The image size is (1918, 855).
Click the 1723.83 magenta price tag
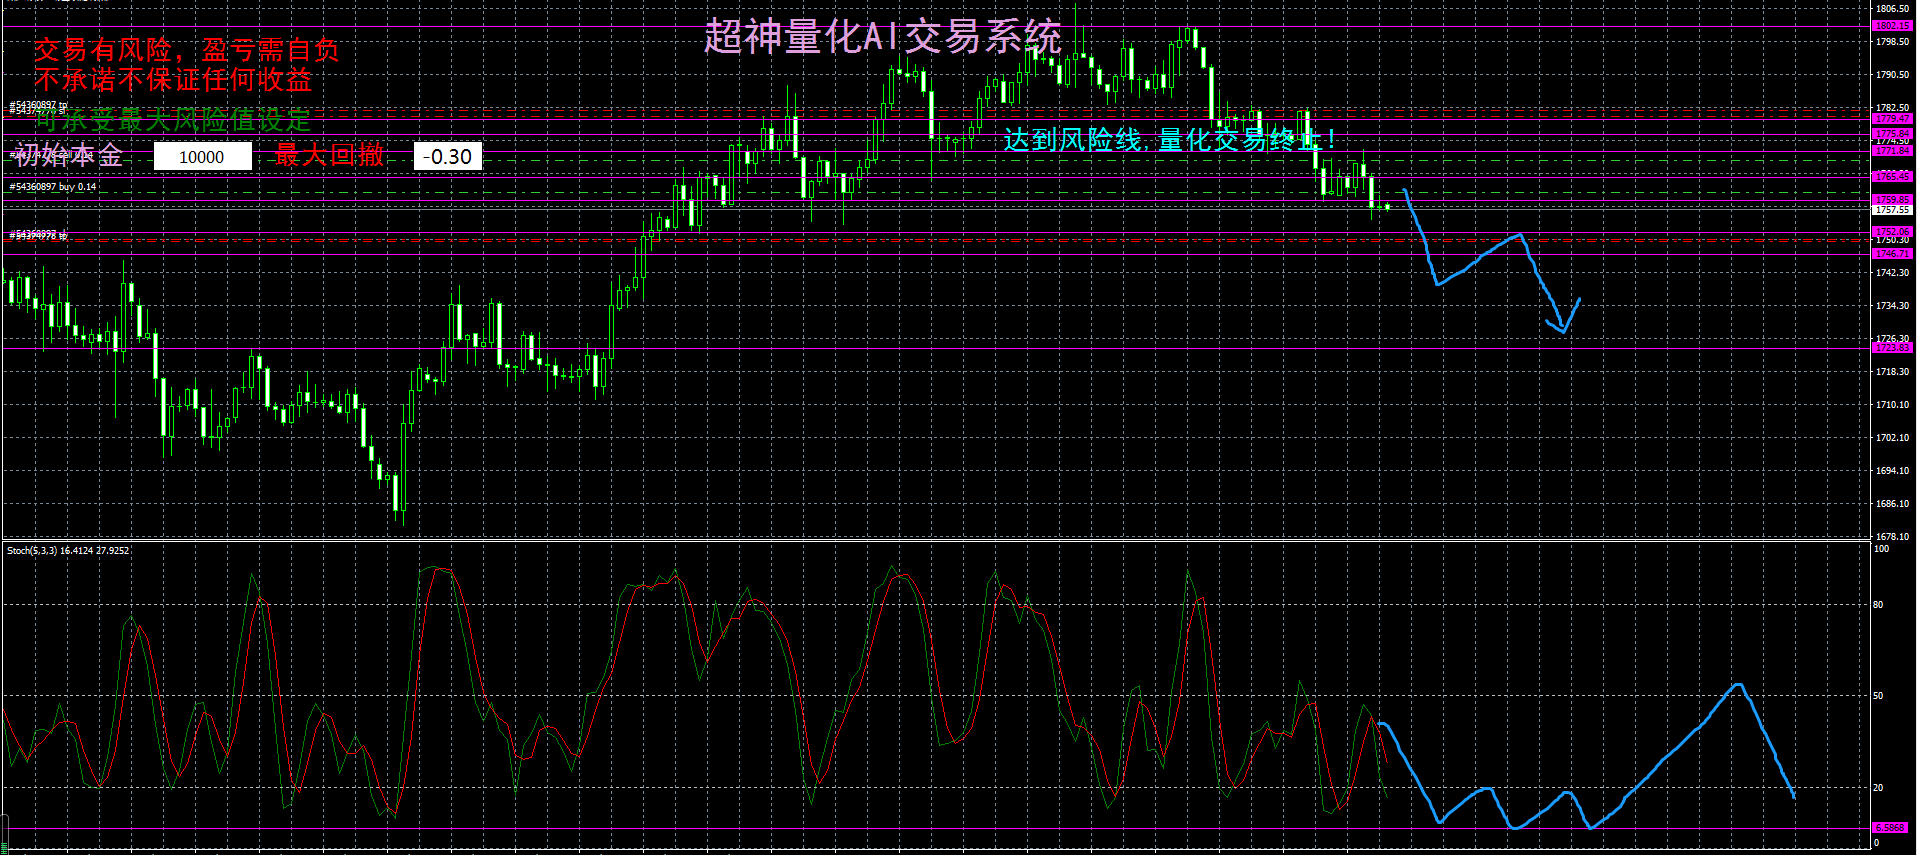coord(1891,348)
